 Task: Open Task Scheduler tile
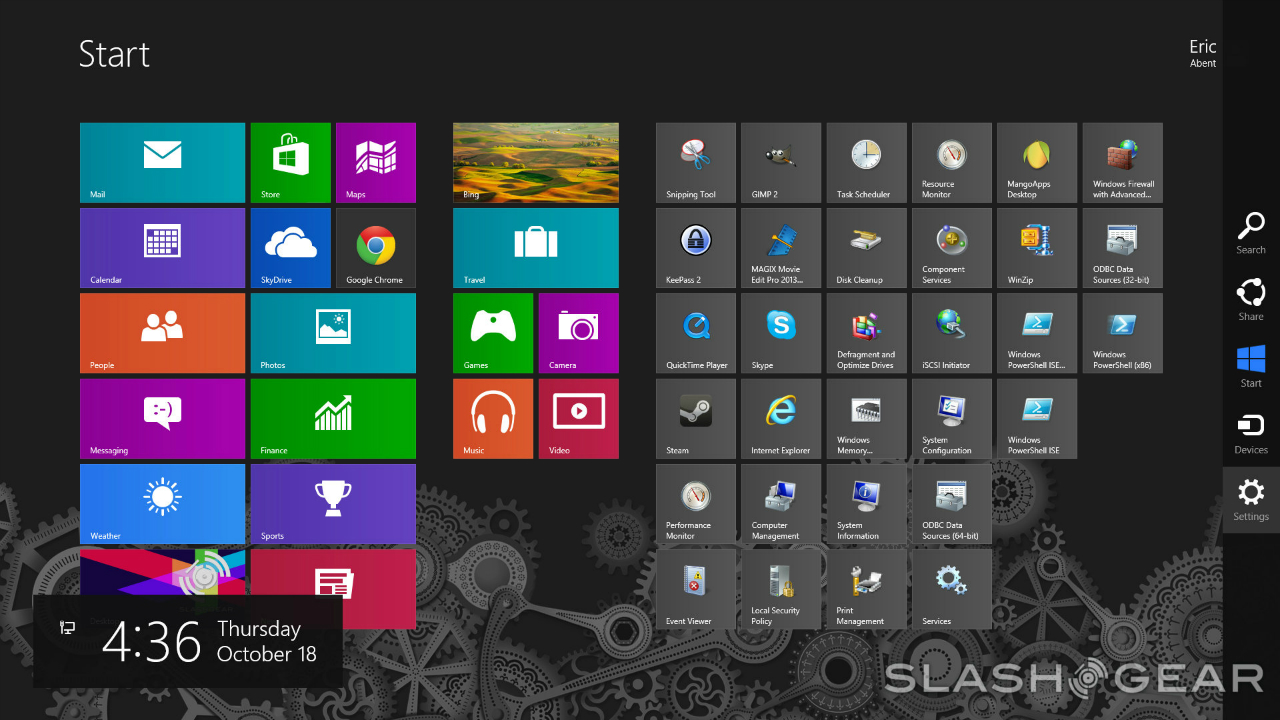pyautogui.click(x=866, y=162)
